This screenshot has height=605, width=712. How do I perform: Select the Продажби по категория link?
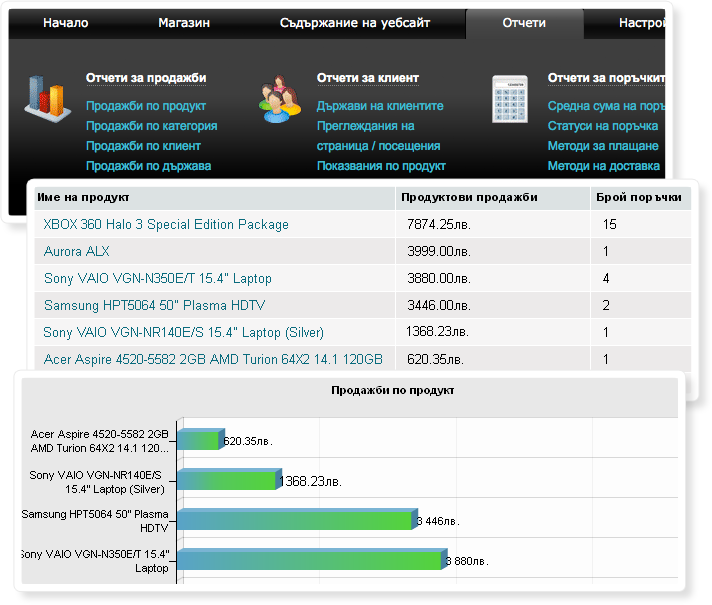tap(151, 126)
